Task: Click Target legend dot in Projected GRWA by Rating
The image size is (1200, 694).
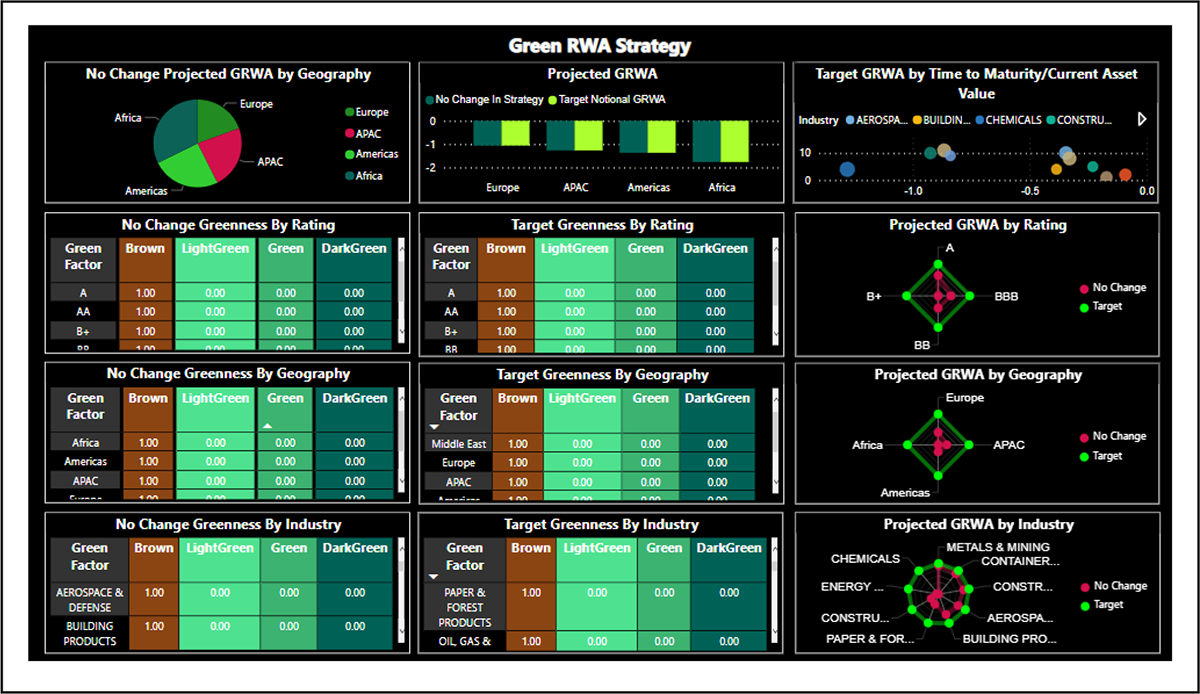Action: 1084,307
